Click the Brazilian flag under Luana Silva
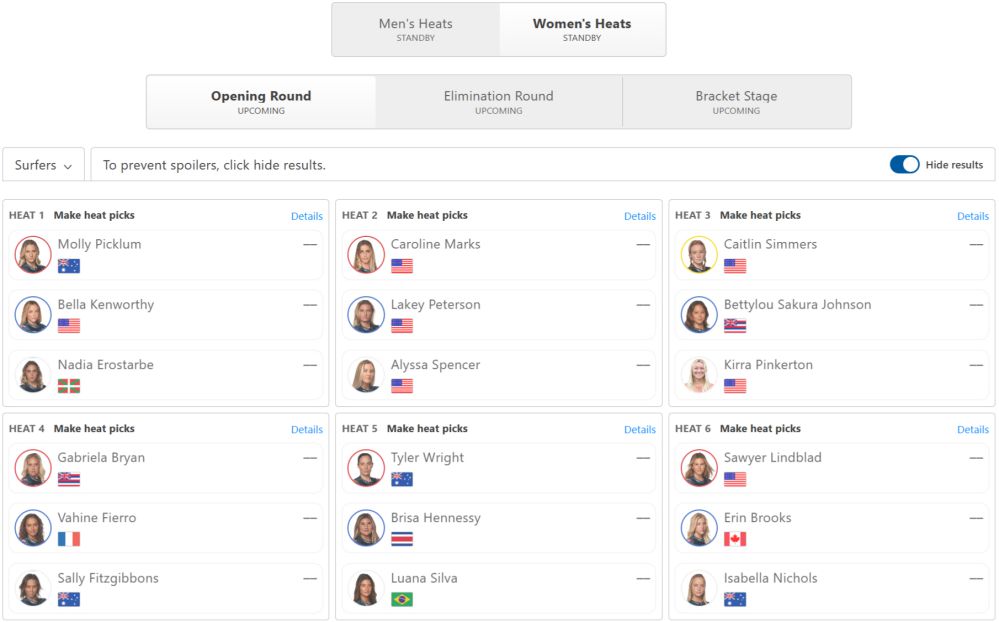Image resolution: width=999 pixels, height=622 pixels. coord(401,599)
